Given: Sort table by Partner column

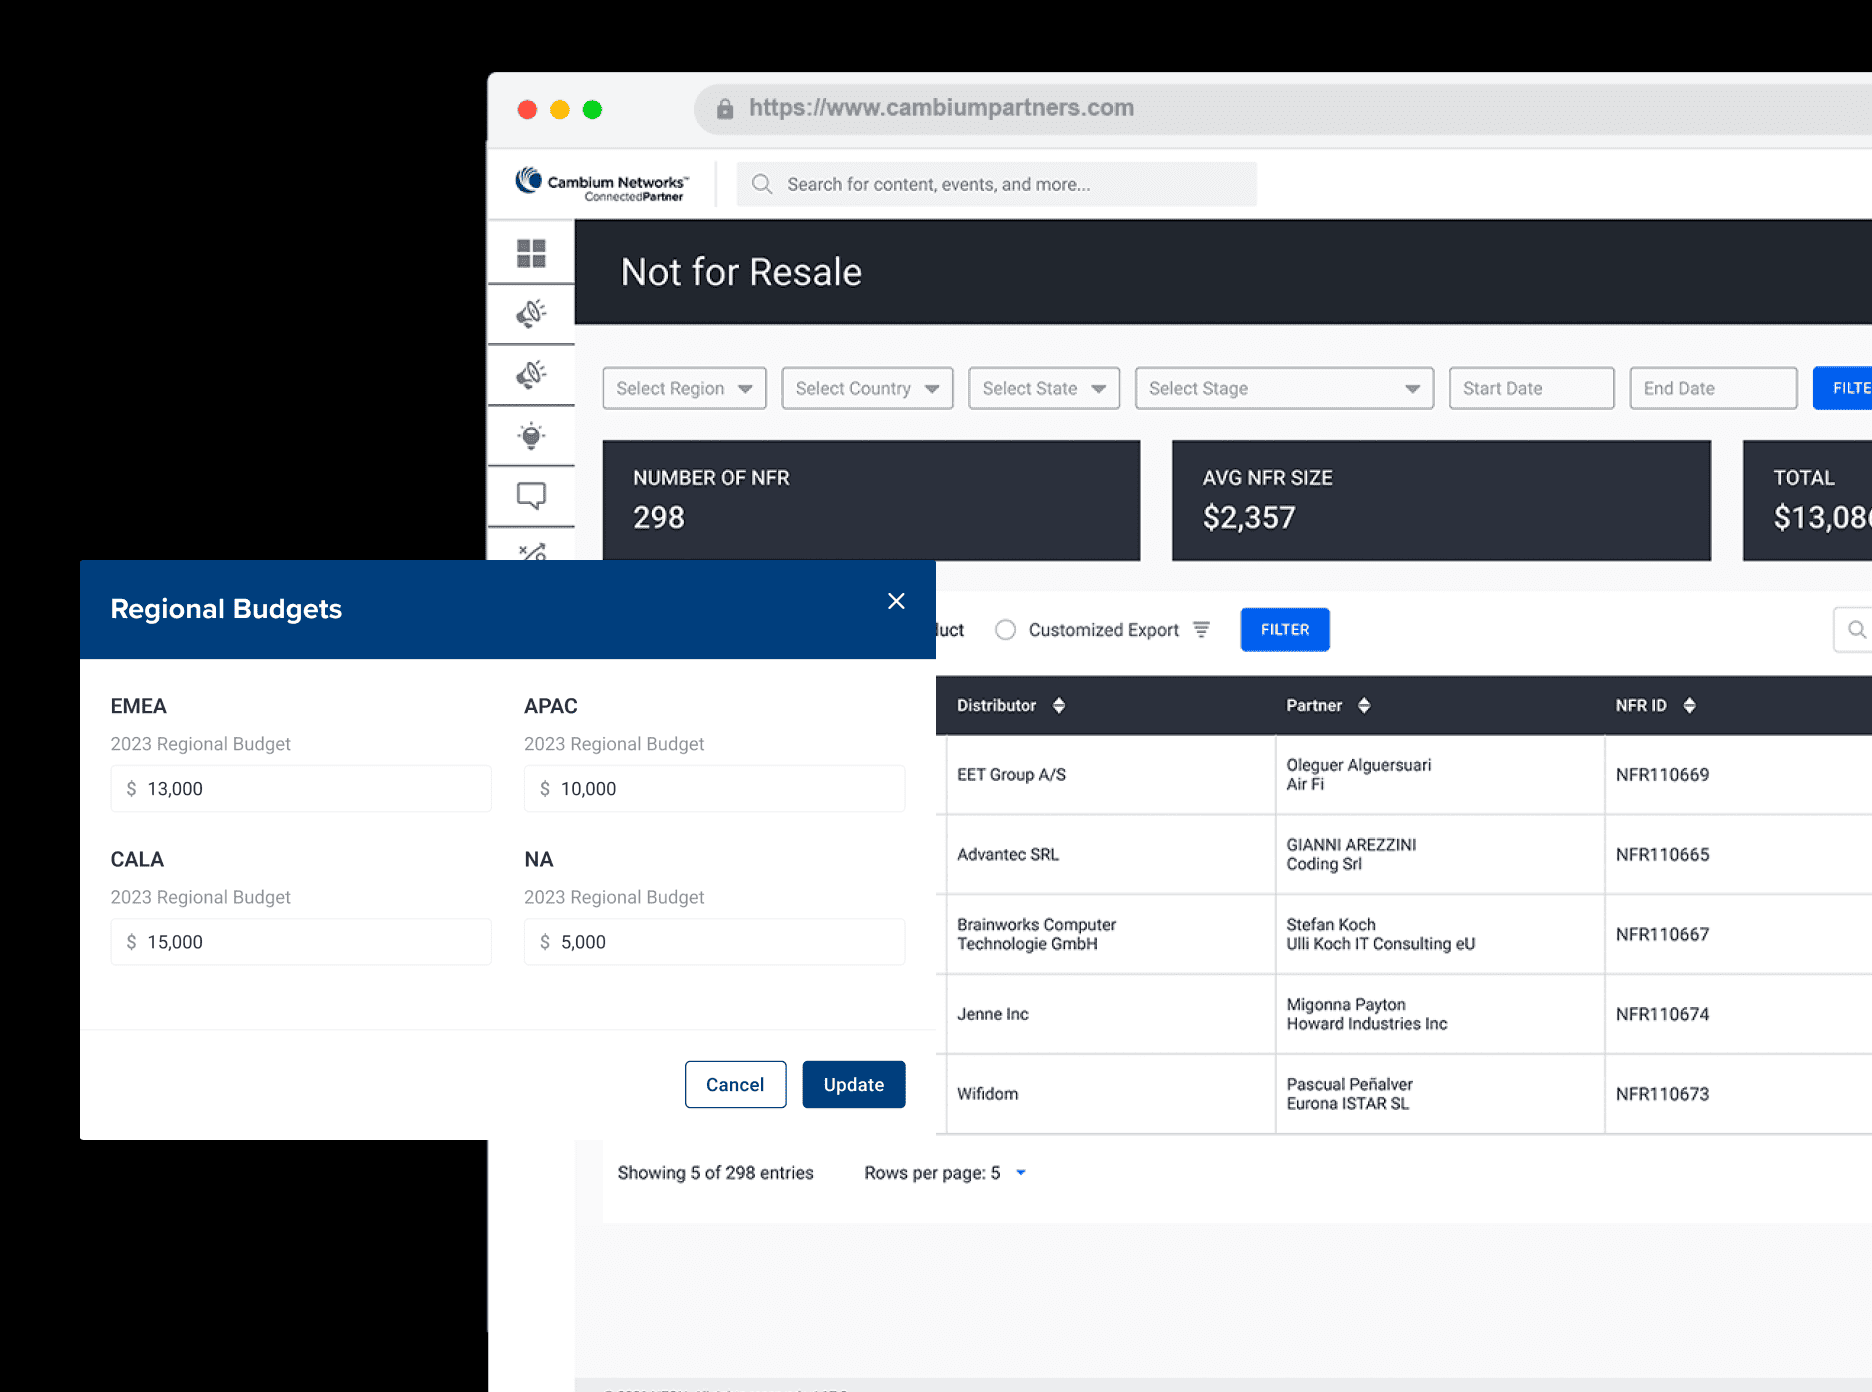Looking at the screenshot, I should (1364, 706).
